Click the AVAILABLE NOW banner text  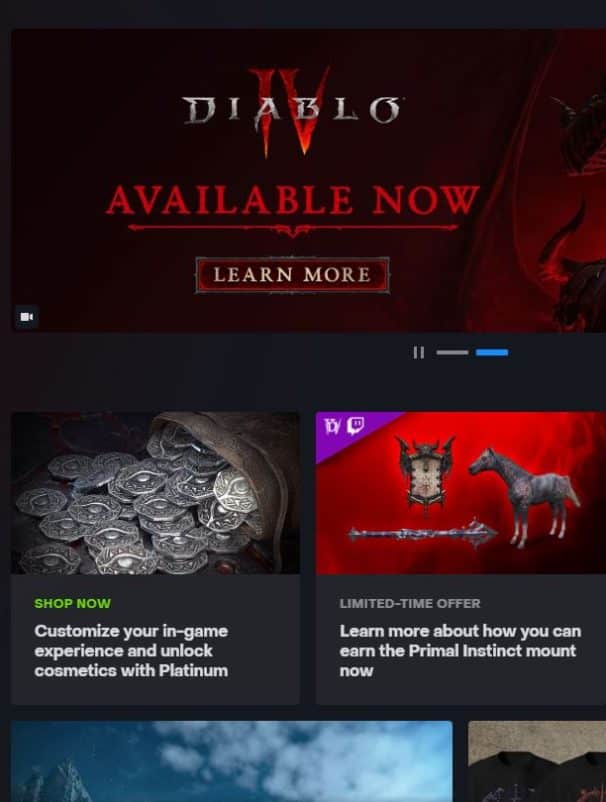pos(293,199)
